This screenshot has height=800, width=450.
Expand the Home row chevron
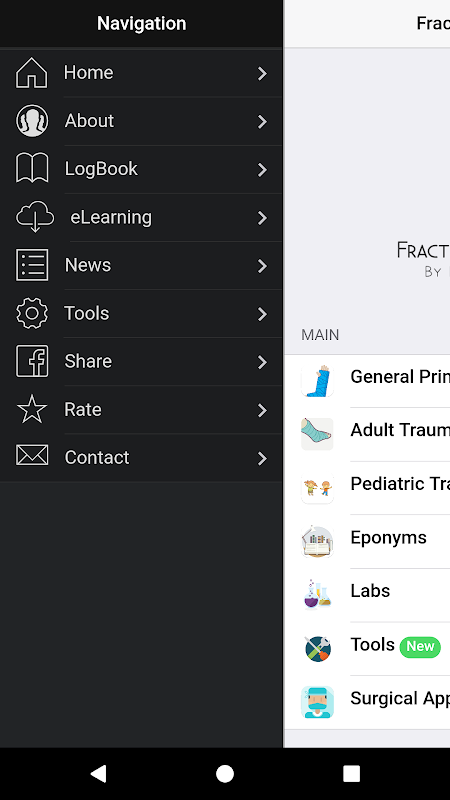(262, 73)
